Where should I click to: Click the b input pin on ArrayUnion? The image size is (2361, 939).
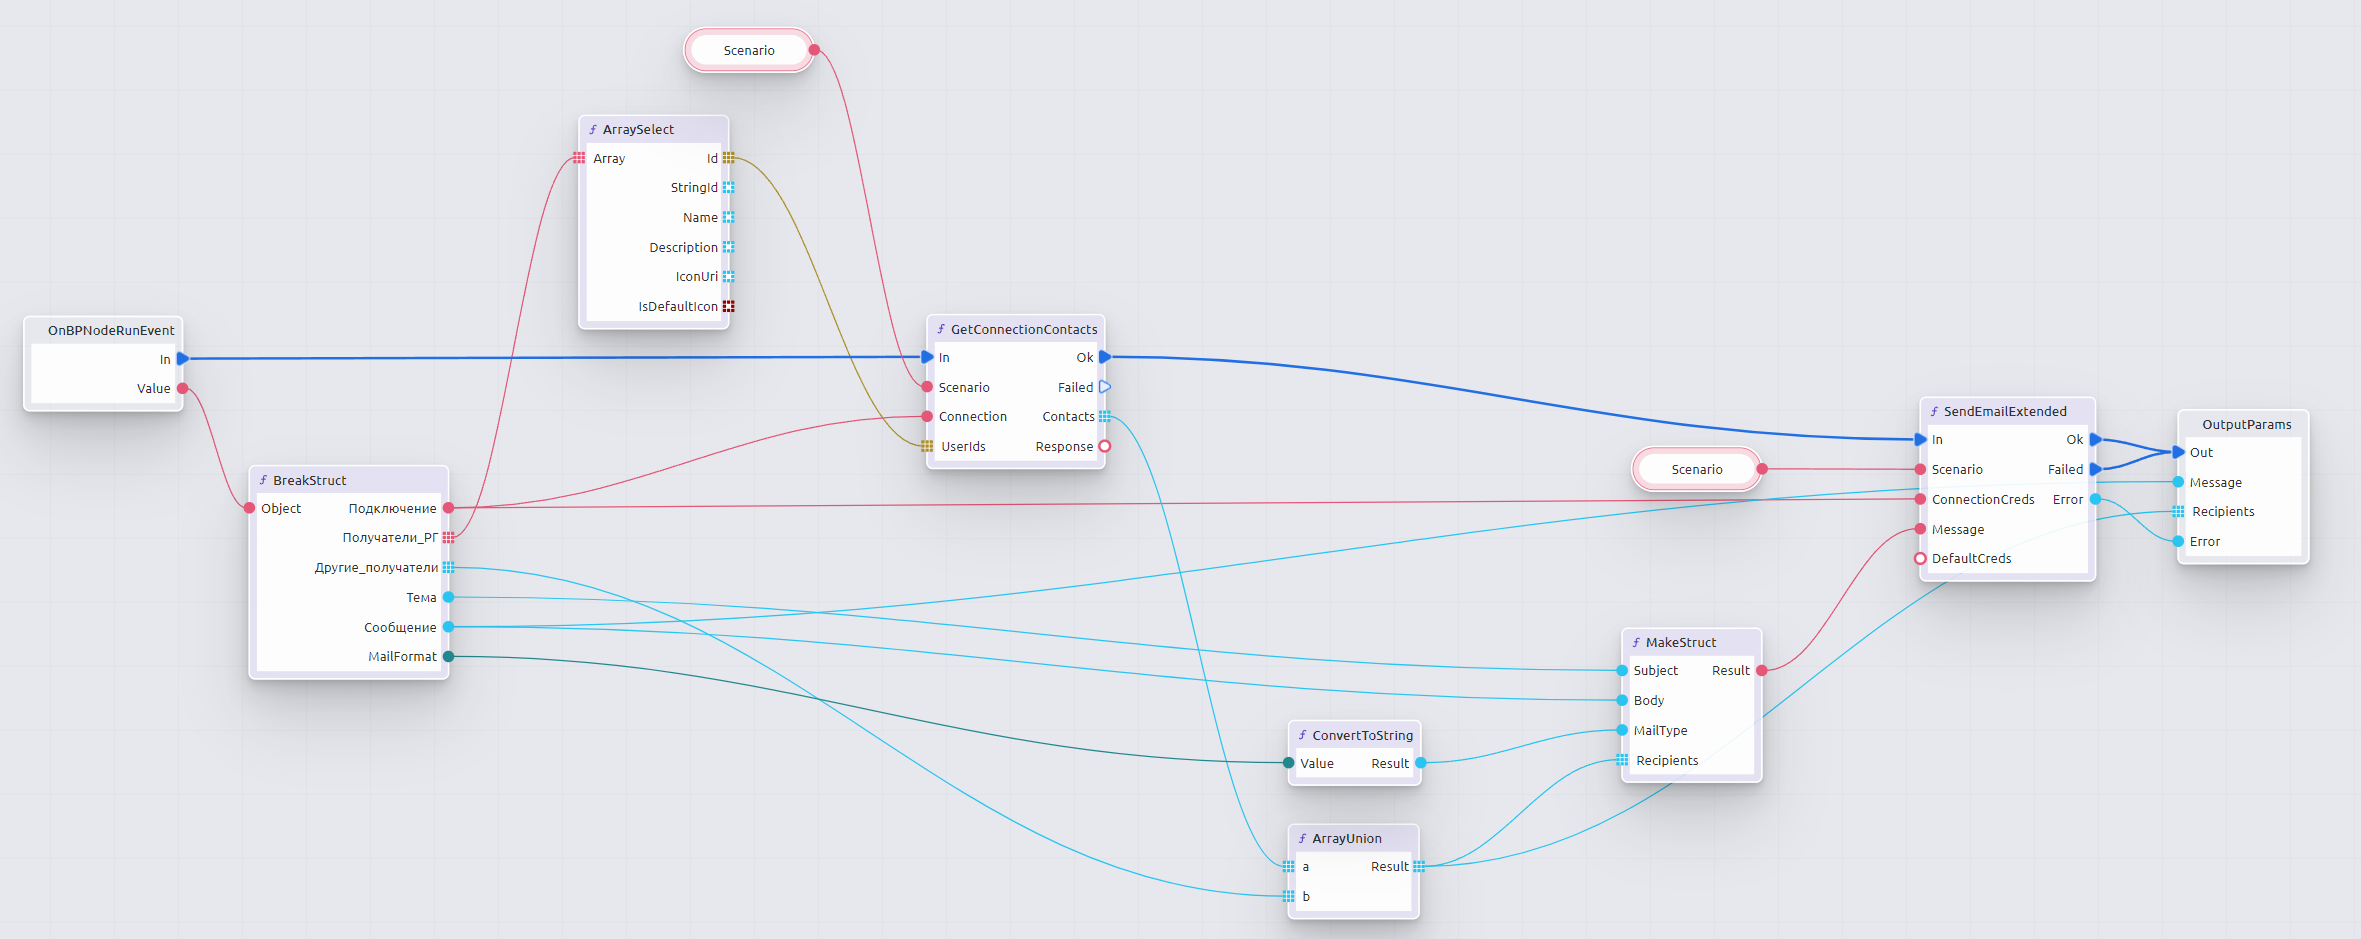click(1288, 896)
